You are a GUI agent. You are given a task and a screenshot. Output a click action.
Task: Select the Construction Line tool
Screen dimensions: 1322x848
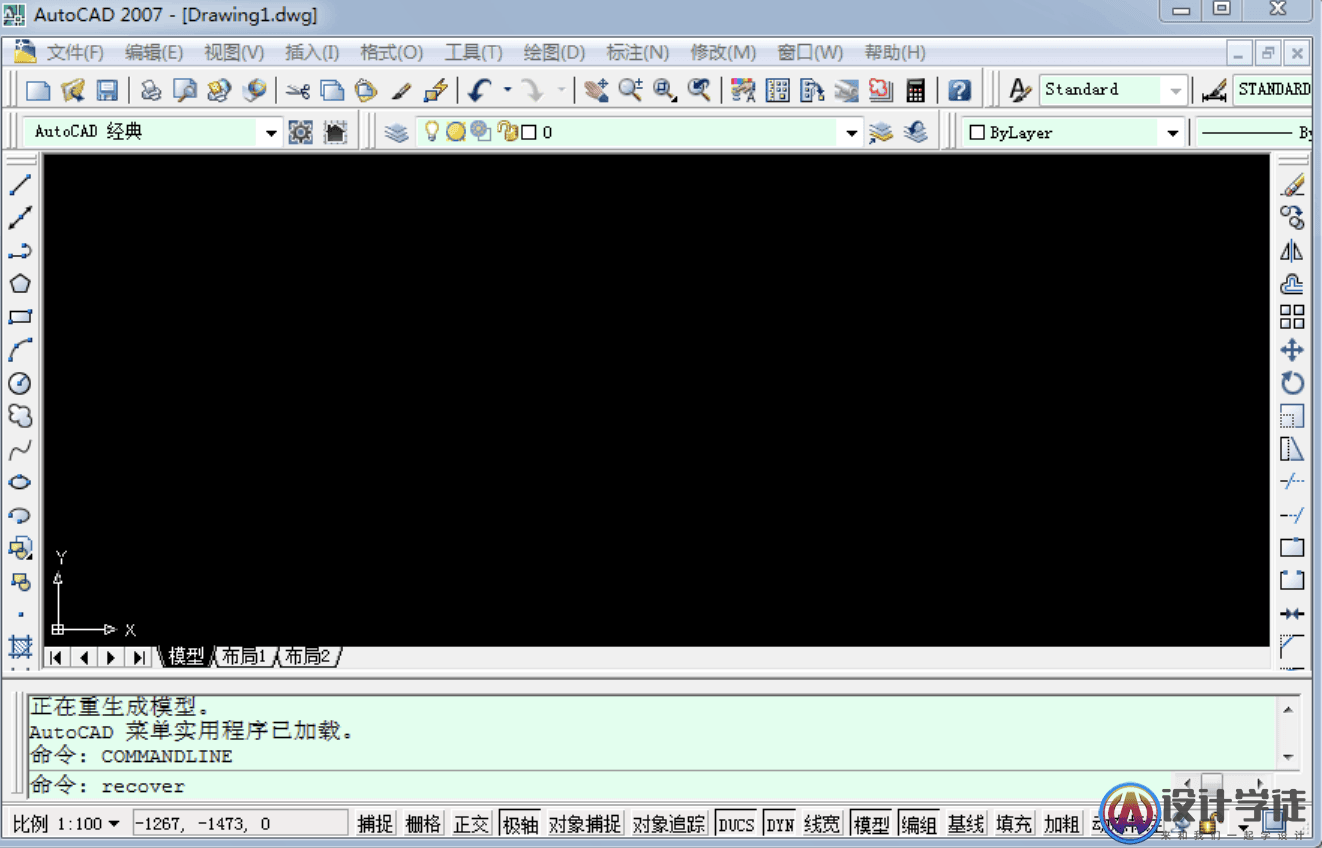click(20, 218)
